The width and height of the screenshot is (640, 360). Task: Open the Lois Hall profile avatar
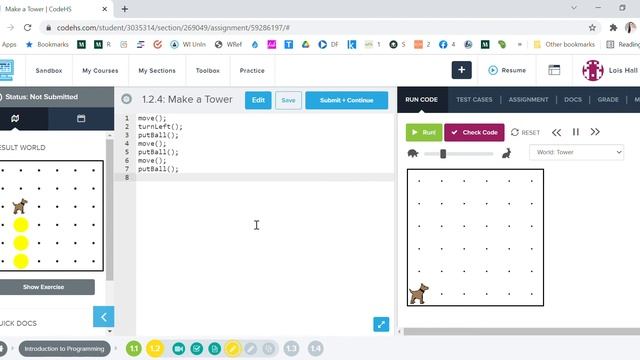pyautogui.click(x=593, y=70)
